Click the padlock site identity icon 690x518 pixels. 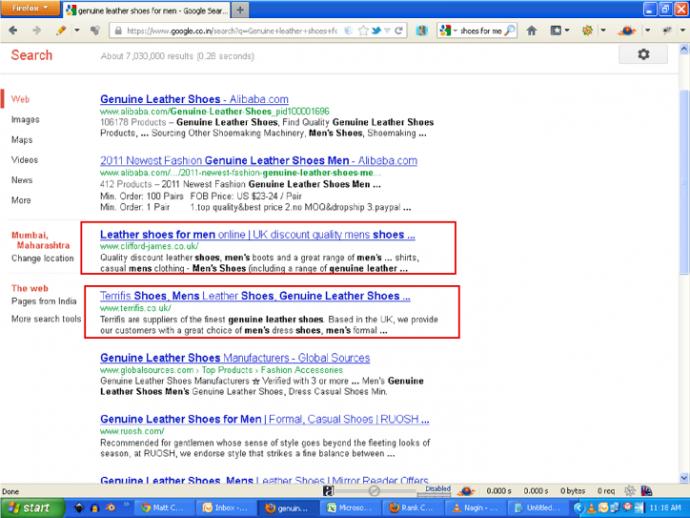[118, 31]
